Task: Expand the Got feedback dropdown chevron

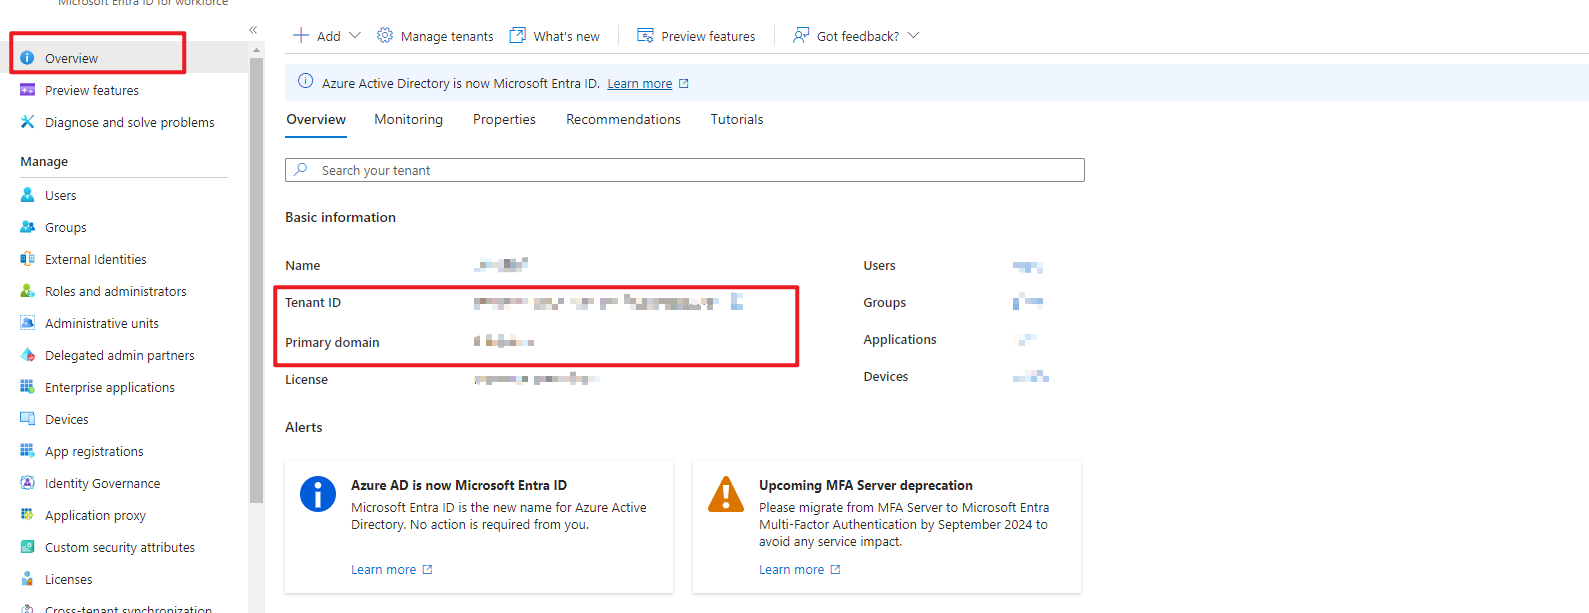Action: (913, 36)
